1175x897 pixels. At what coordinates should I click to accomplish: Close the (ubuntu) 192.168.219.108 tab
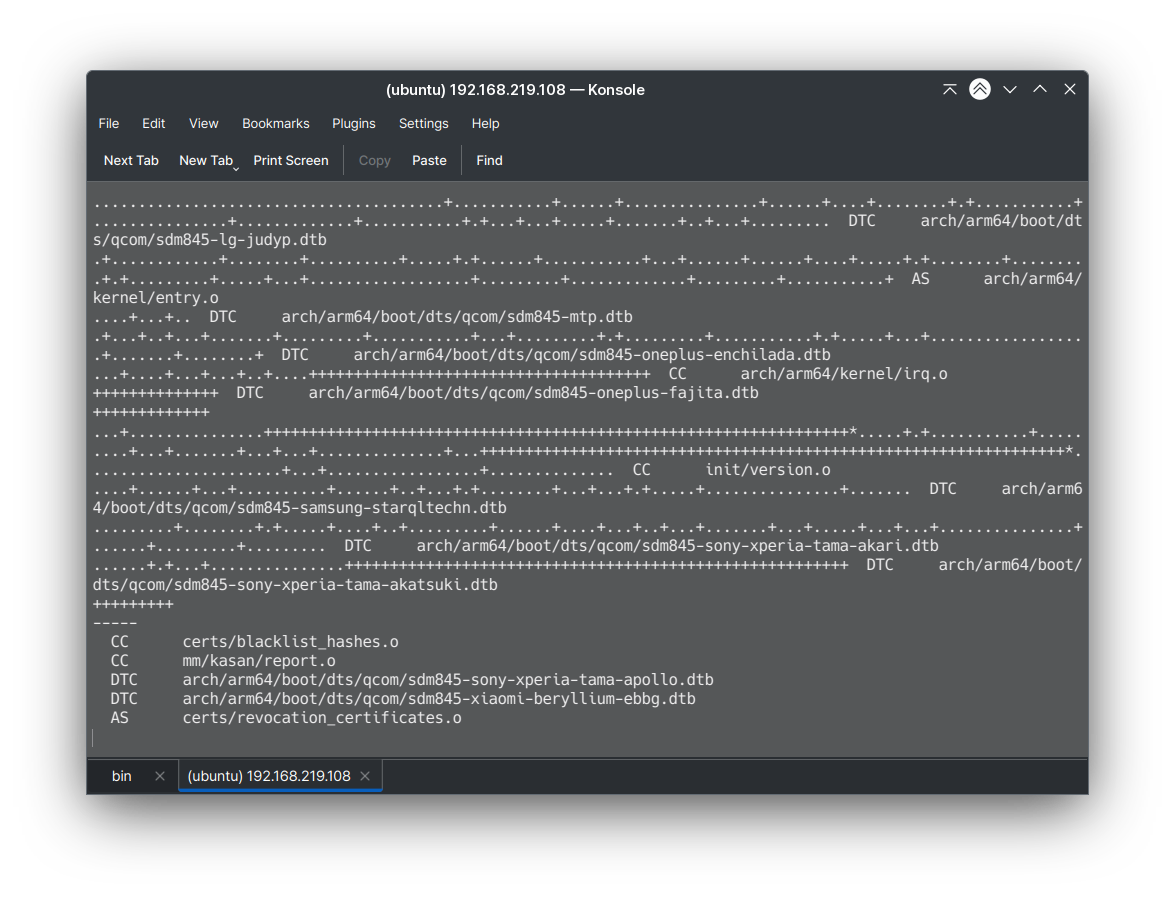(x=365, y=776)
